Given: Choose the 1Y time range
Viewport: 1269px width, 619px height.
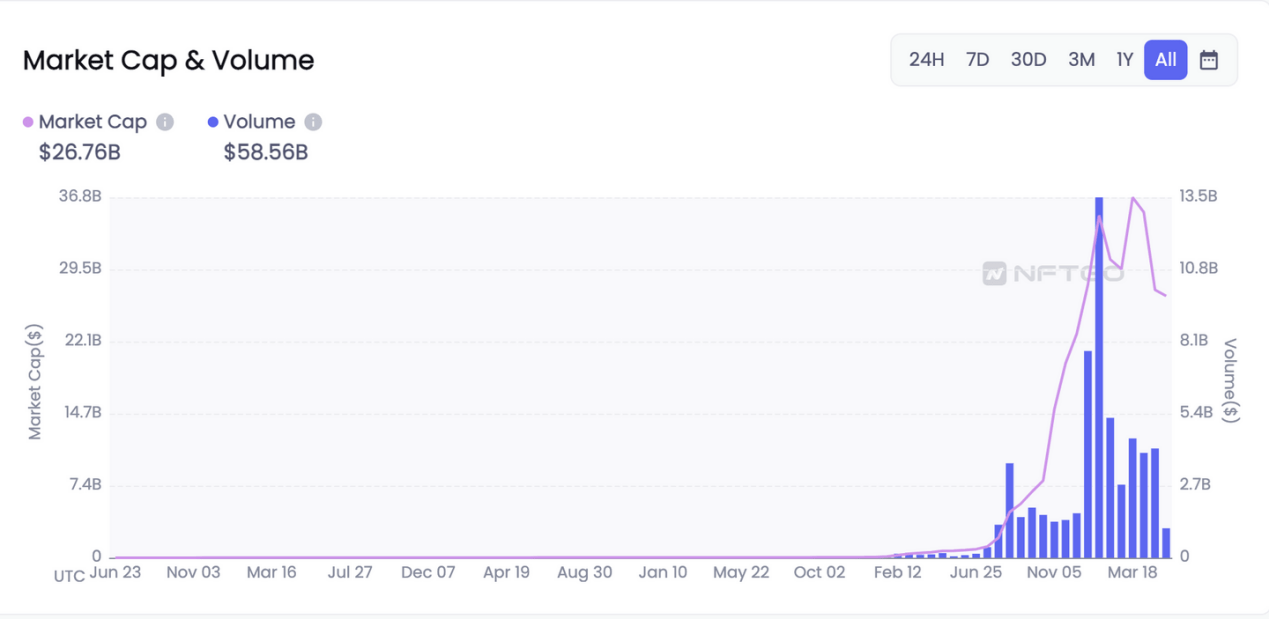Looking at the screenshot, I should [x=1125, y=60].
